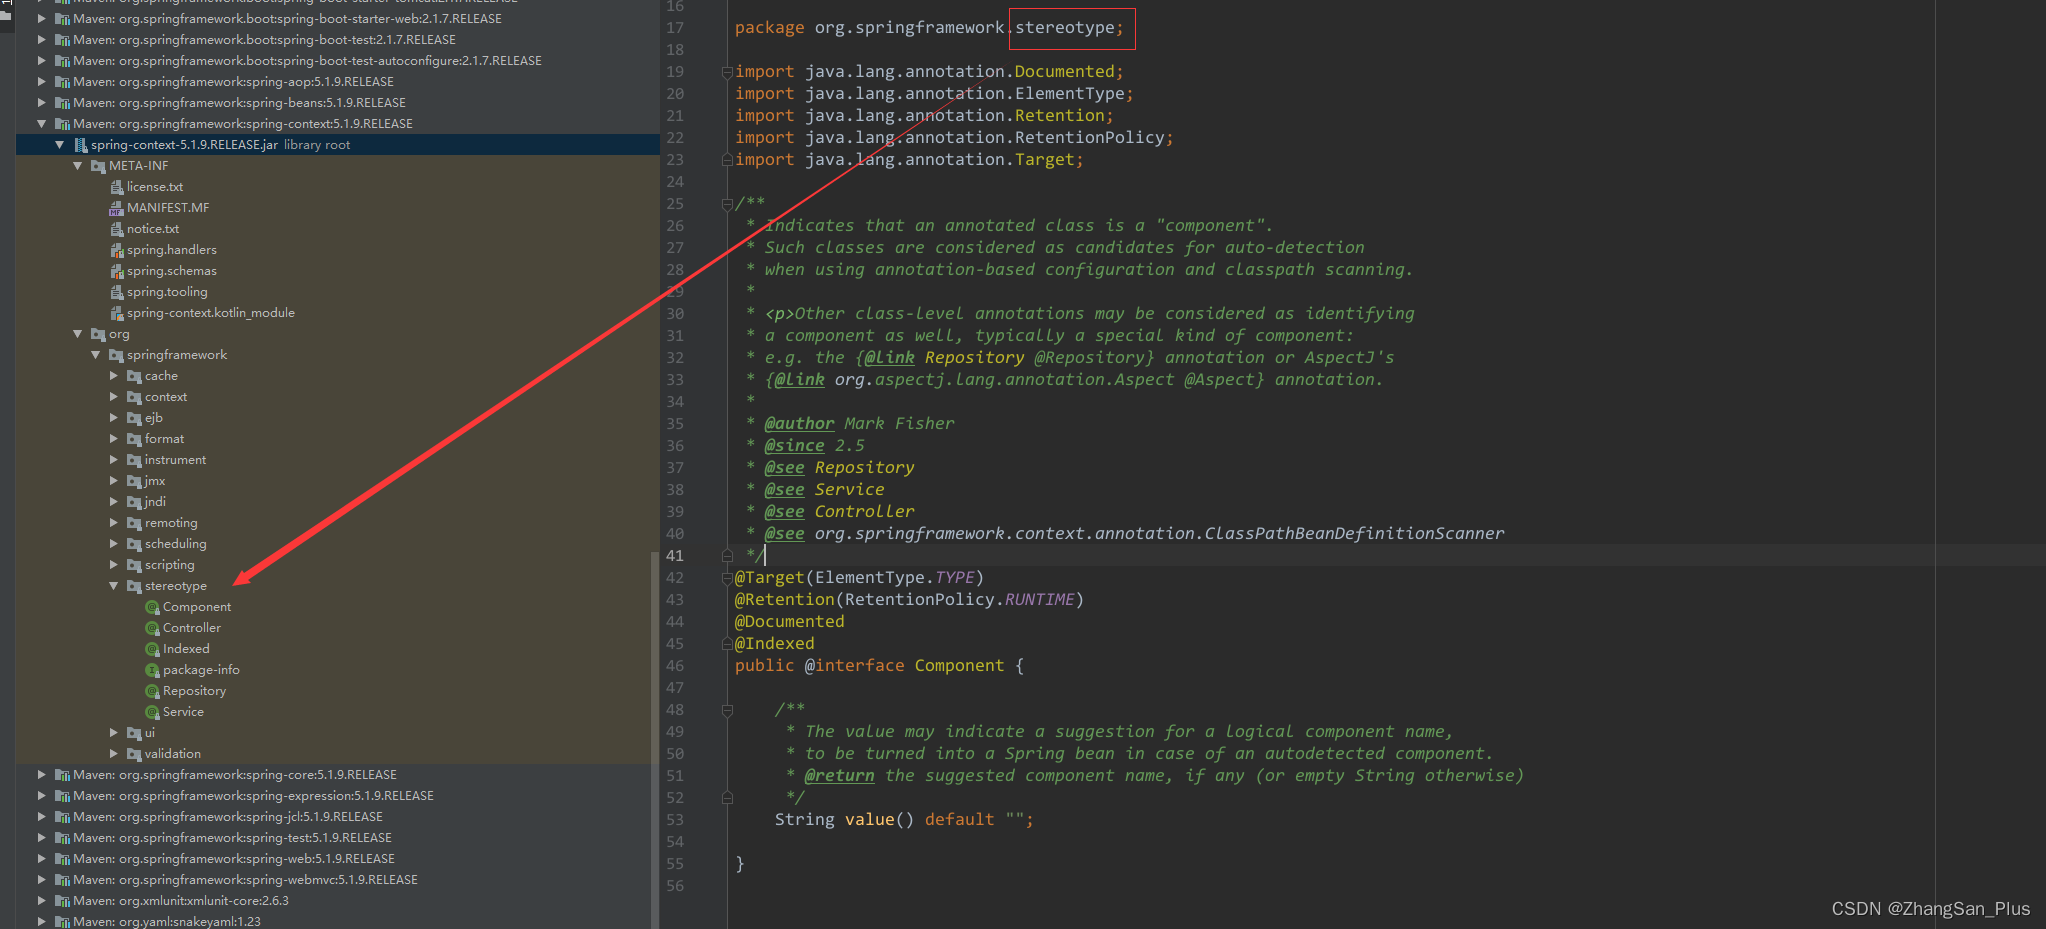Click the spring.schemas file icon
The width and height of the screenshot is (2046, 929).
point(116,271)
